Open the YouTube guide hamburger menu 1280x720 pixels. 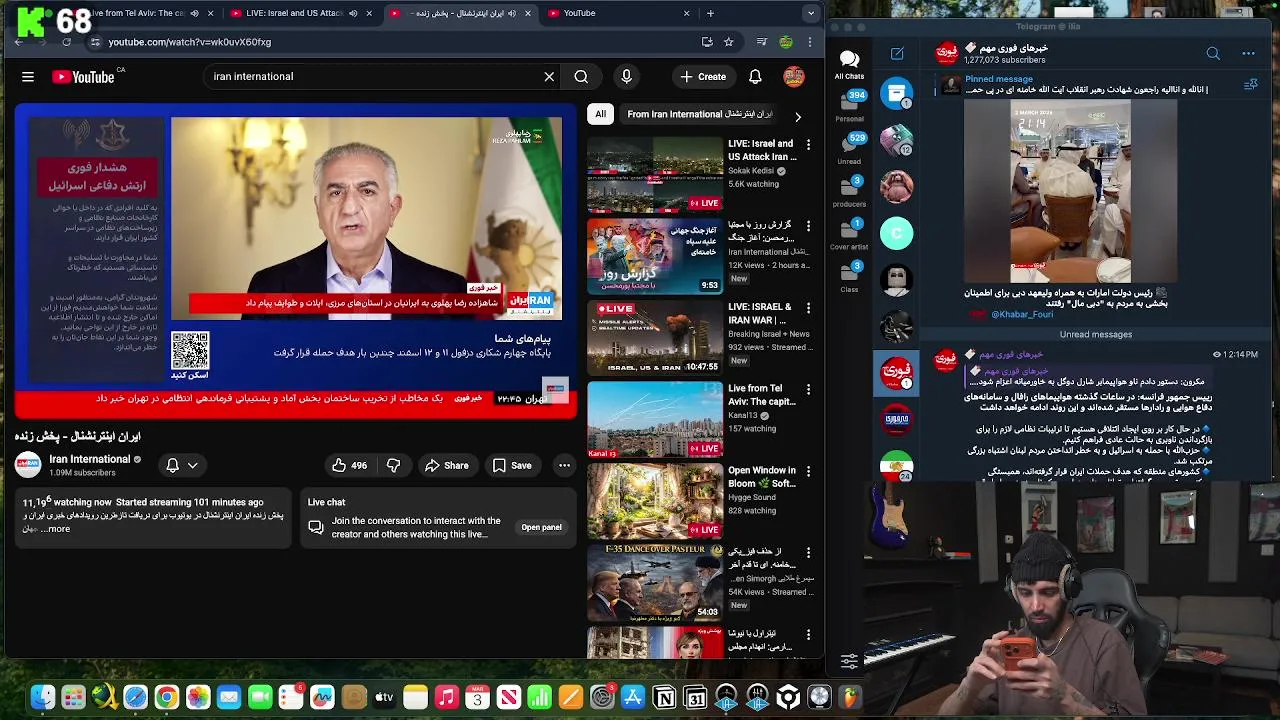pyautogui.click(x=28, y=76)
